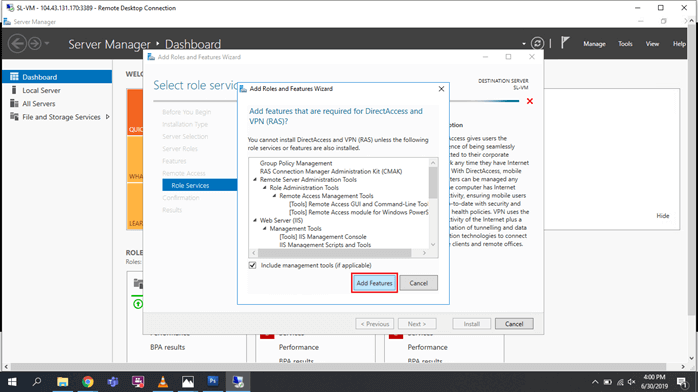Expand File and Storage Services arrow
Viewport: 698px width, 392px height.
pos(107,117)
